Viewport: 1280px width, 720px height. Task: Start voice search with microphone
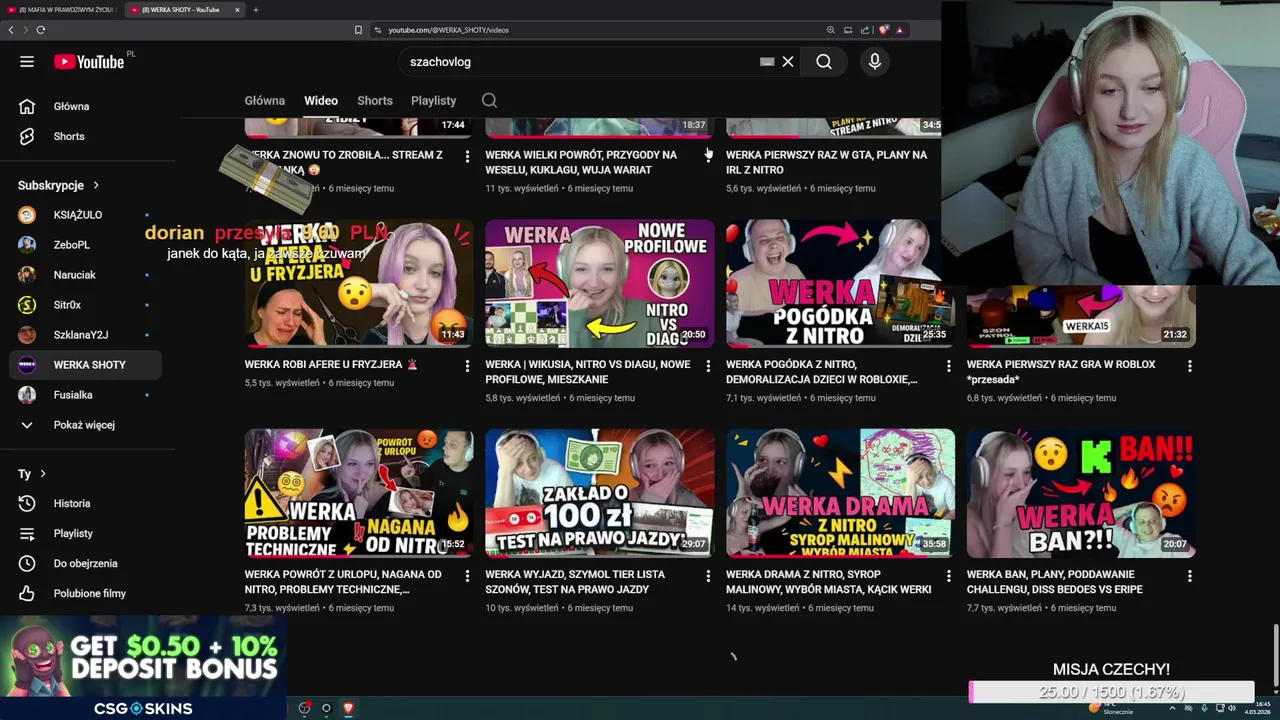pos(875,62)
